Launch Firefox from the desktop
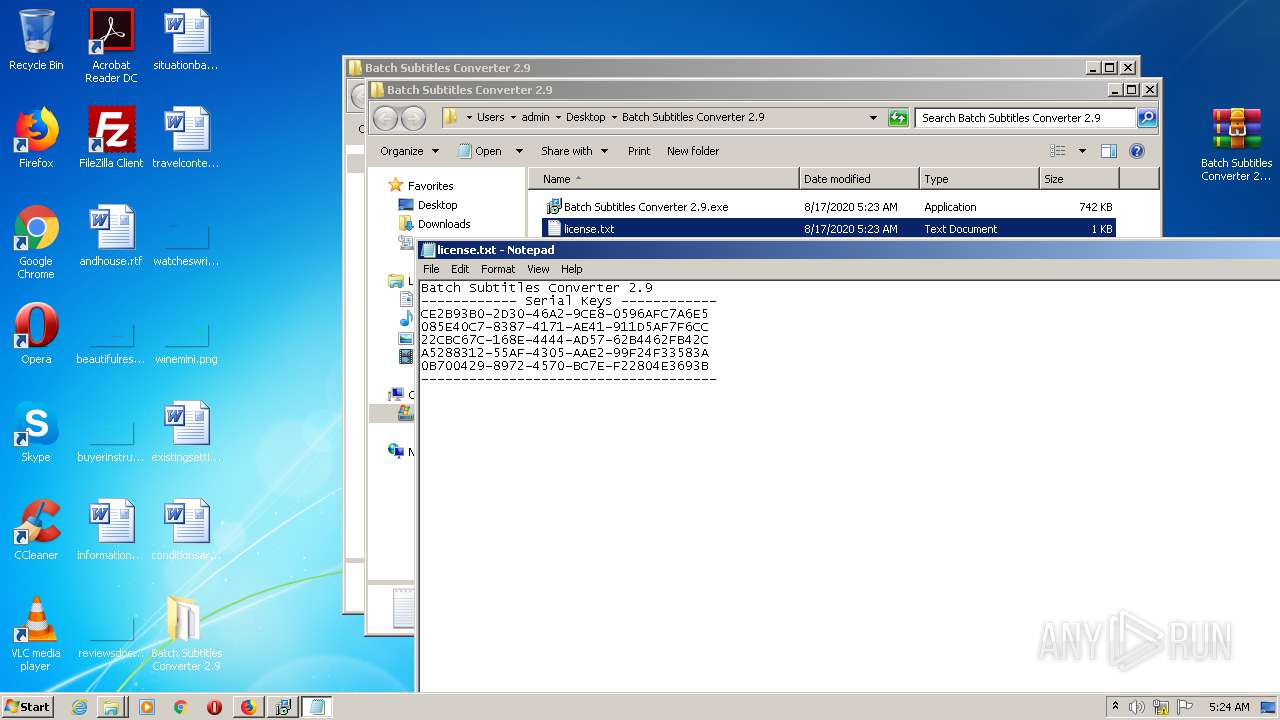 point(36,138)
